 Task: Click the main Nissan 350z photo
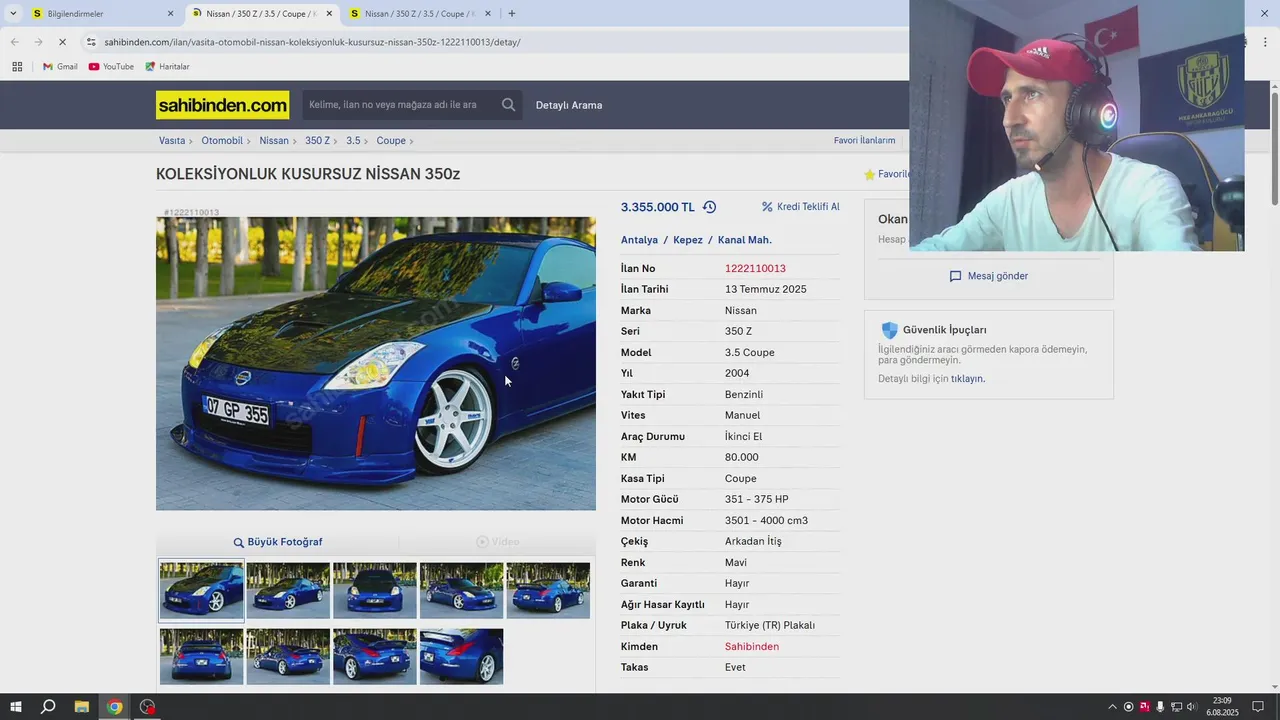[376, 364]
